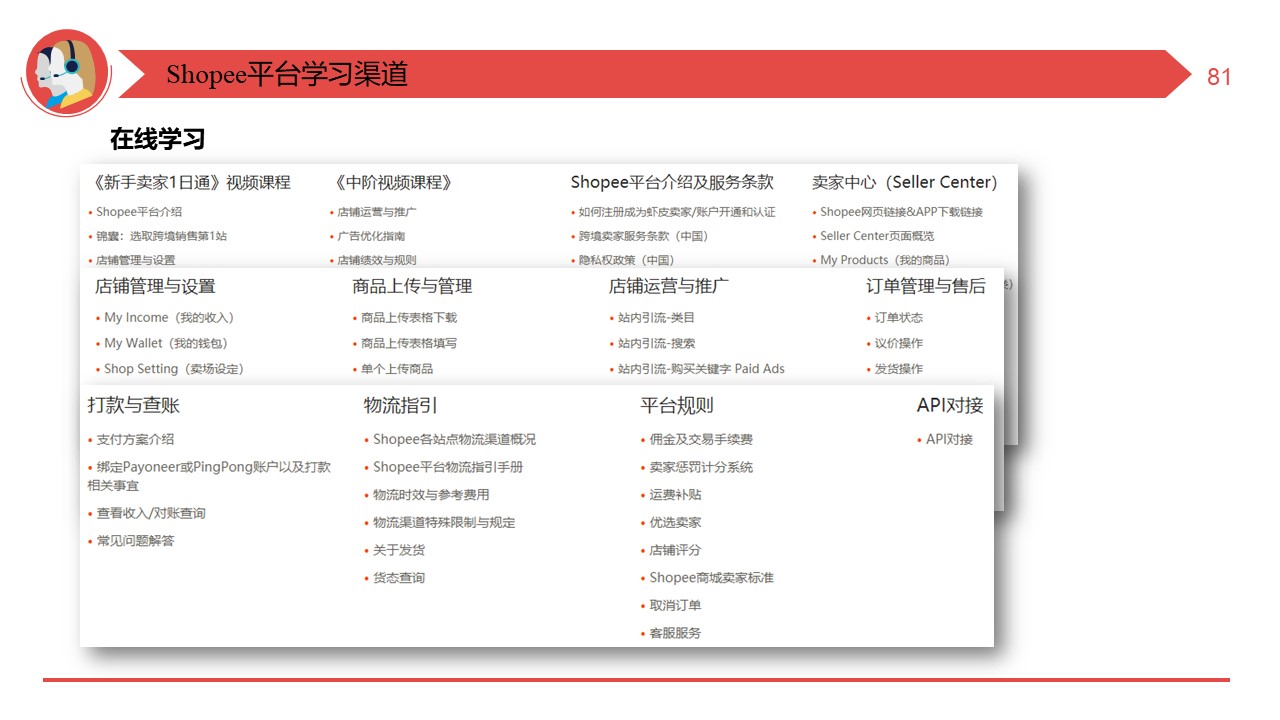Open 隐私权政策（中国） link

[x=626, y=260]
